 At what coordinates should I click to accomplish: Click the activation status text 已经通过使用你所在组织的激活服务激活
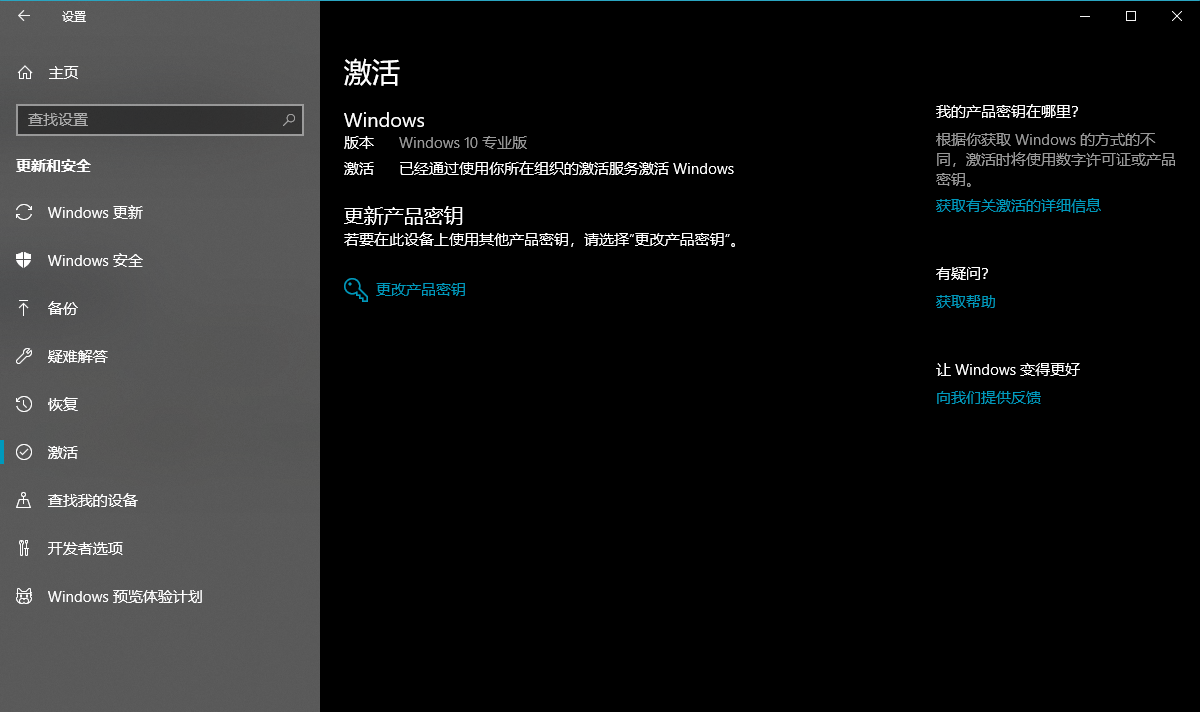pyautogui.click(x=567, y=169)
